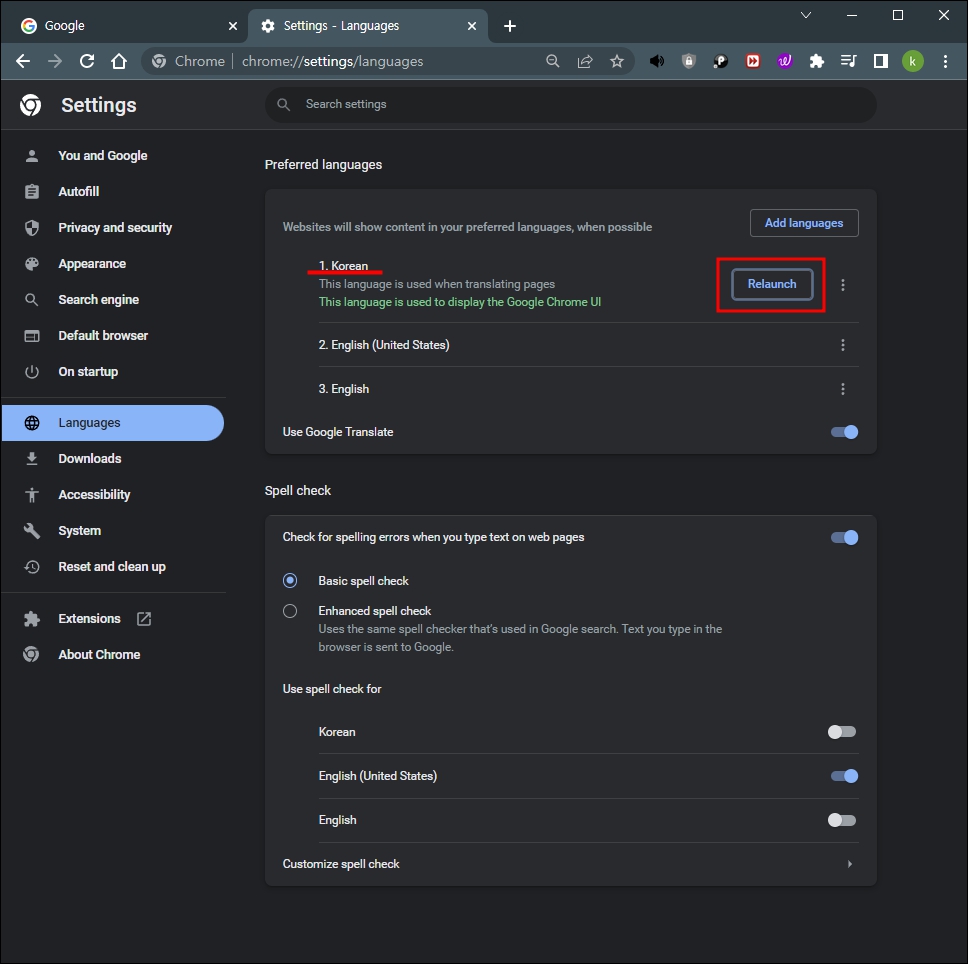This screenshot has height=964, width=968.
Task: Open the tab search dropdown chevron
Action: point(806,15)
